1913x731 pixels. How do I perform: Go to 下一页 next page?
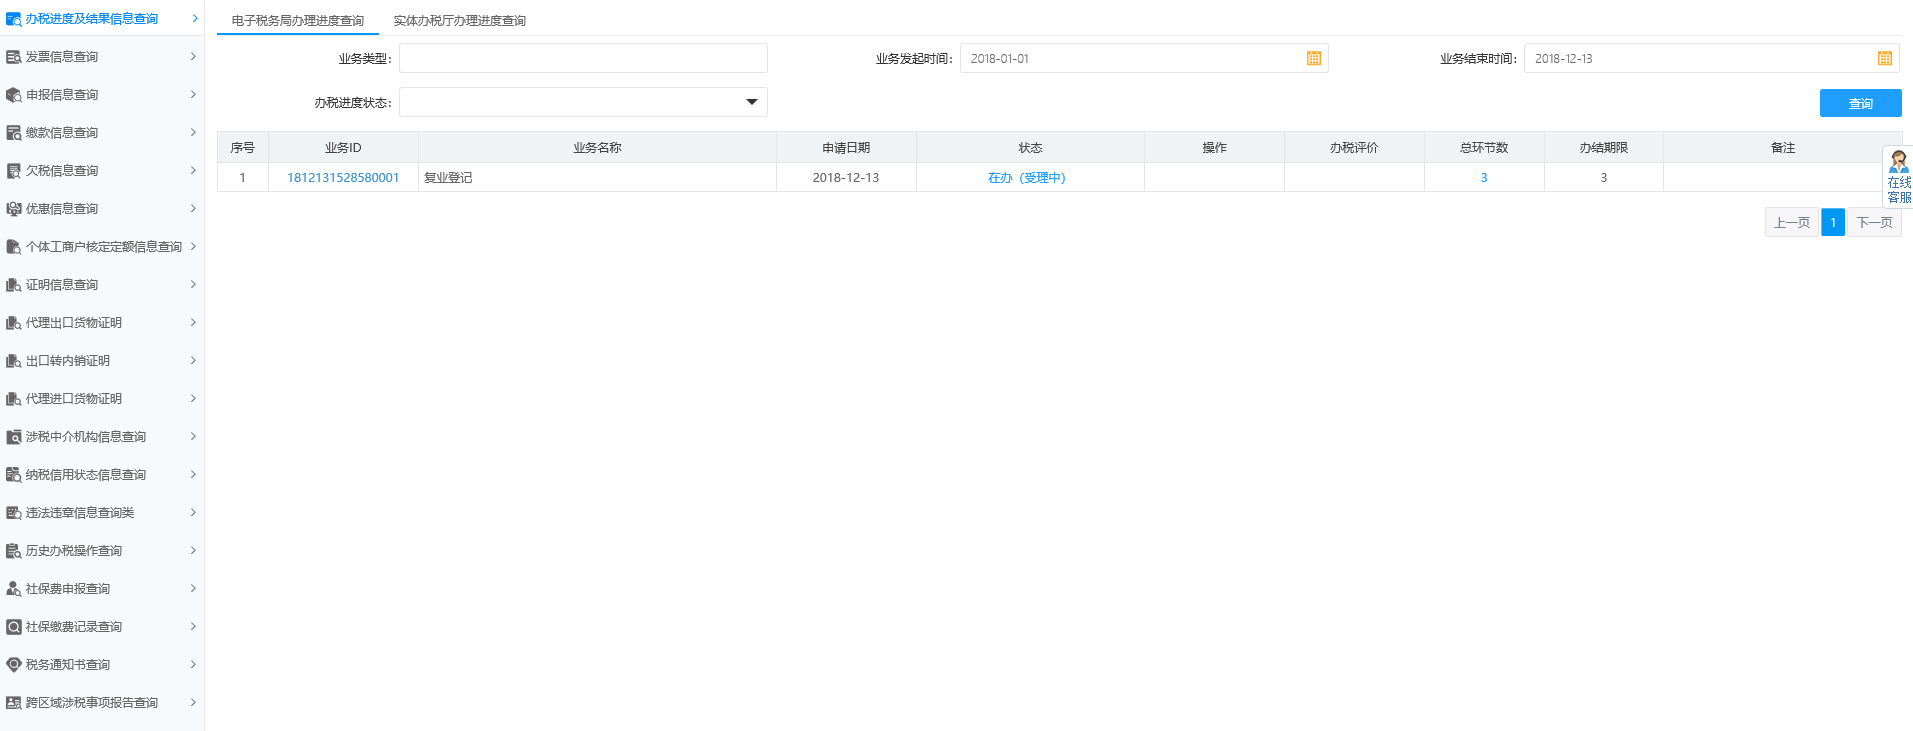pos(1875,223)
